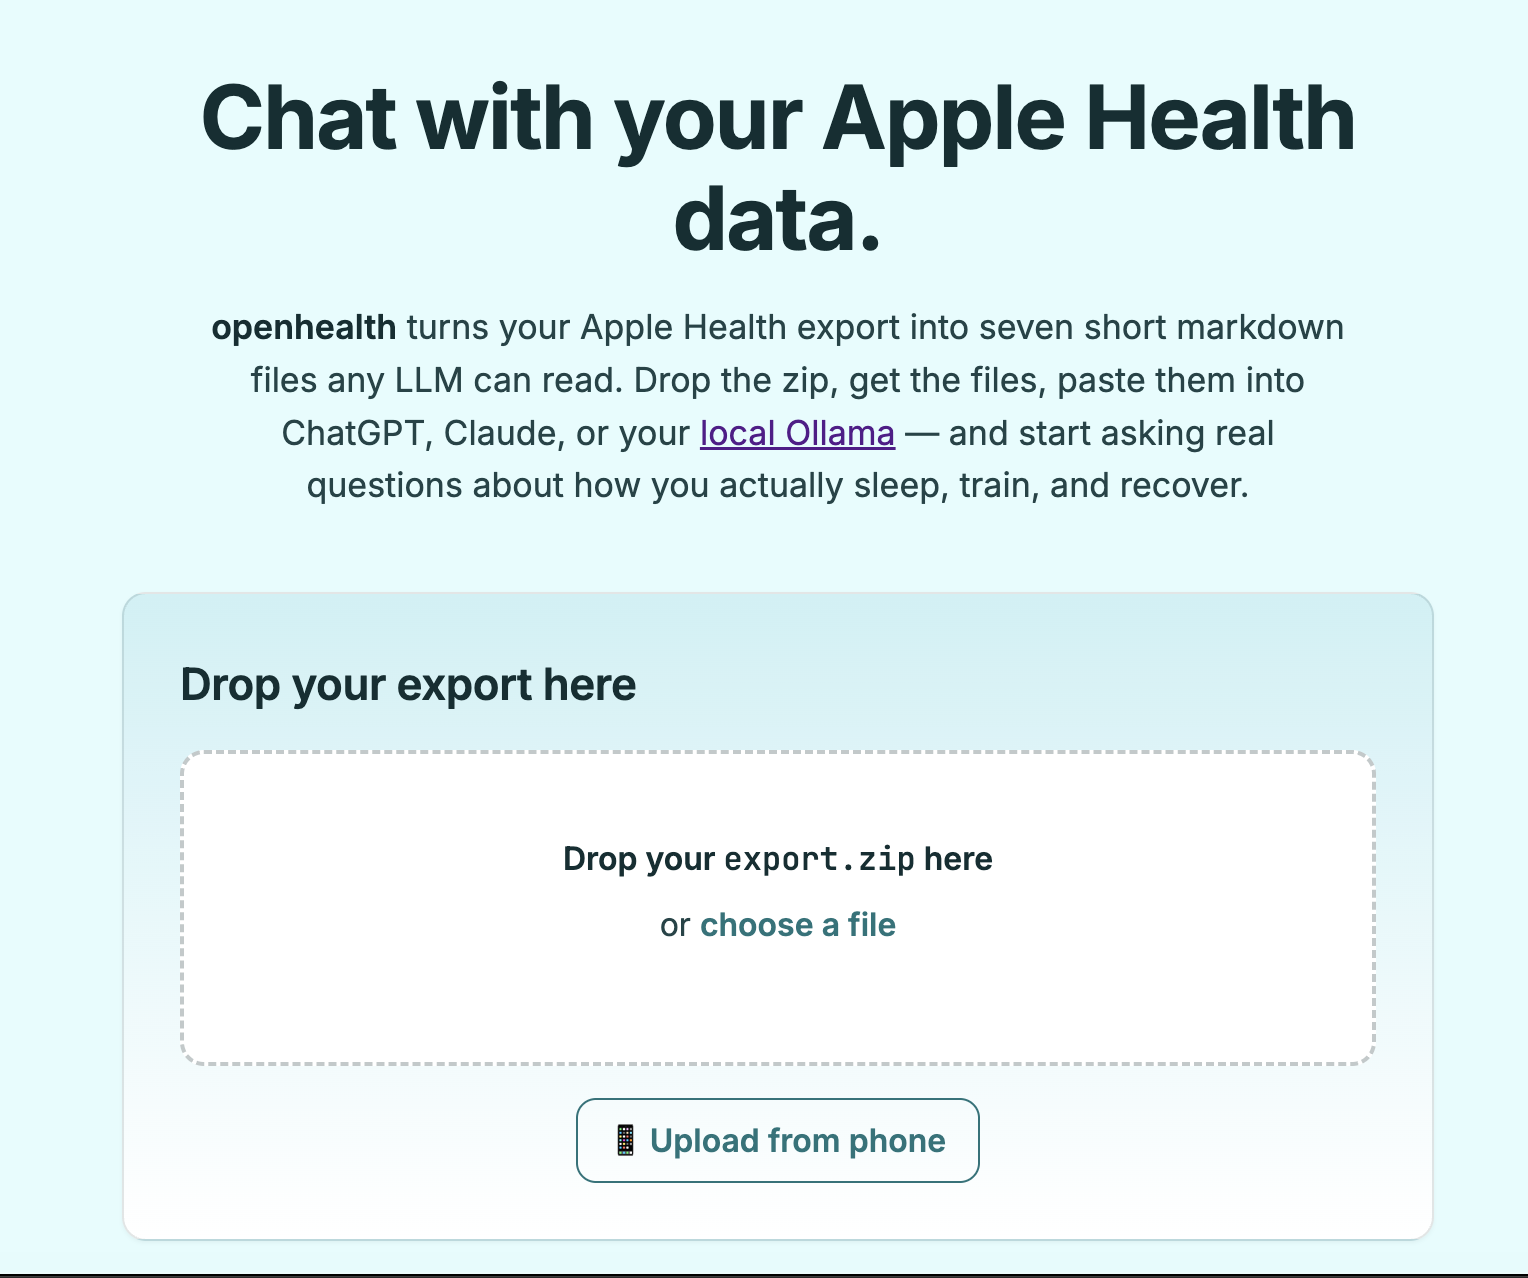Screen dimensions: 1528x1278
Task: Click the intro paragraph about markdown files
Action: click(778, 406)
